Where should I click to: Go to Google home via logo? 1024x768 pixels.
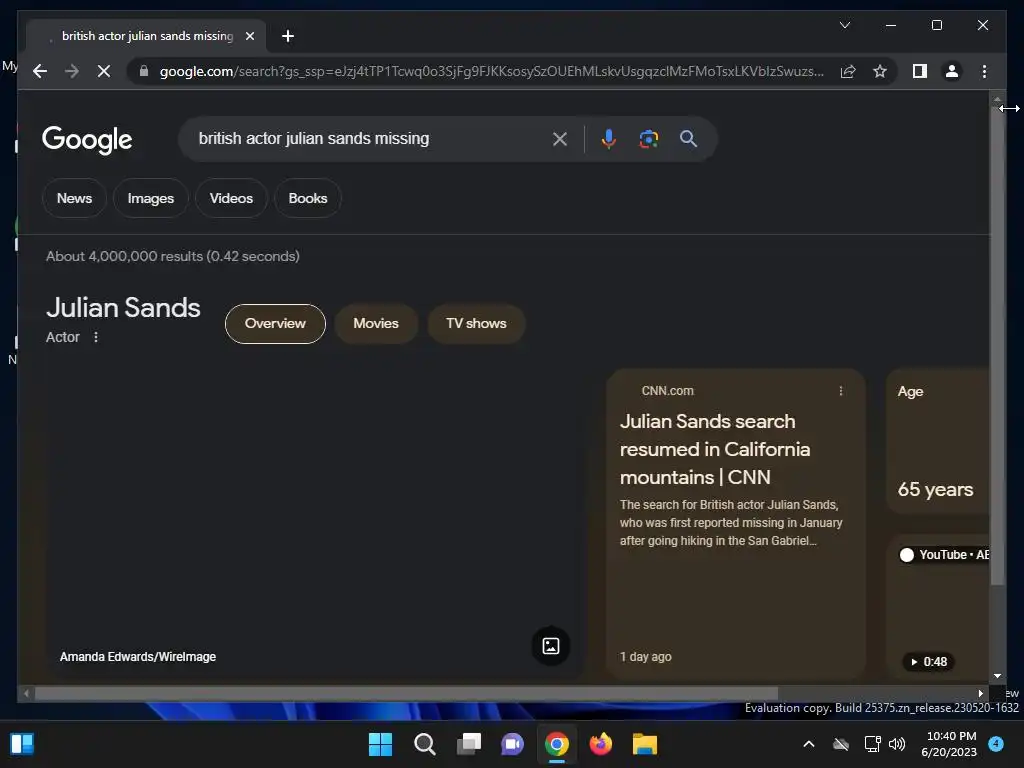pyautogui.click(x=87, y=140)
